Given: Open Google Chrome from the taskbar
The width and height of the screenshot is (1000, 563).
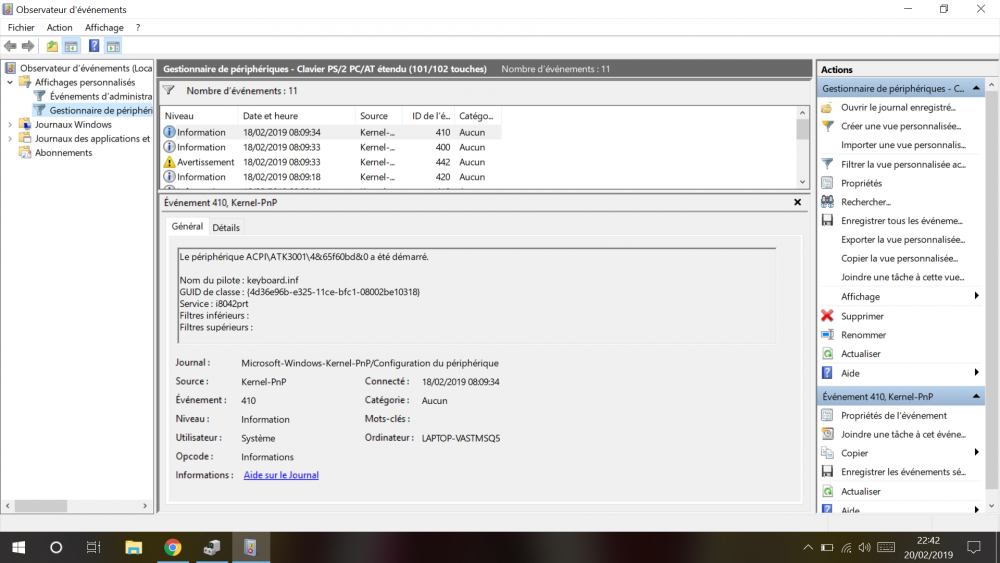Looking at the screenshot, I should pos(172,547).
